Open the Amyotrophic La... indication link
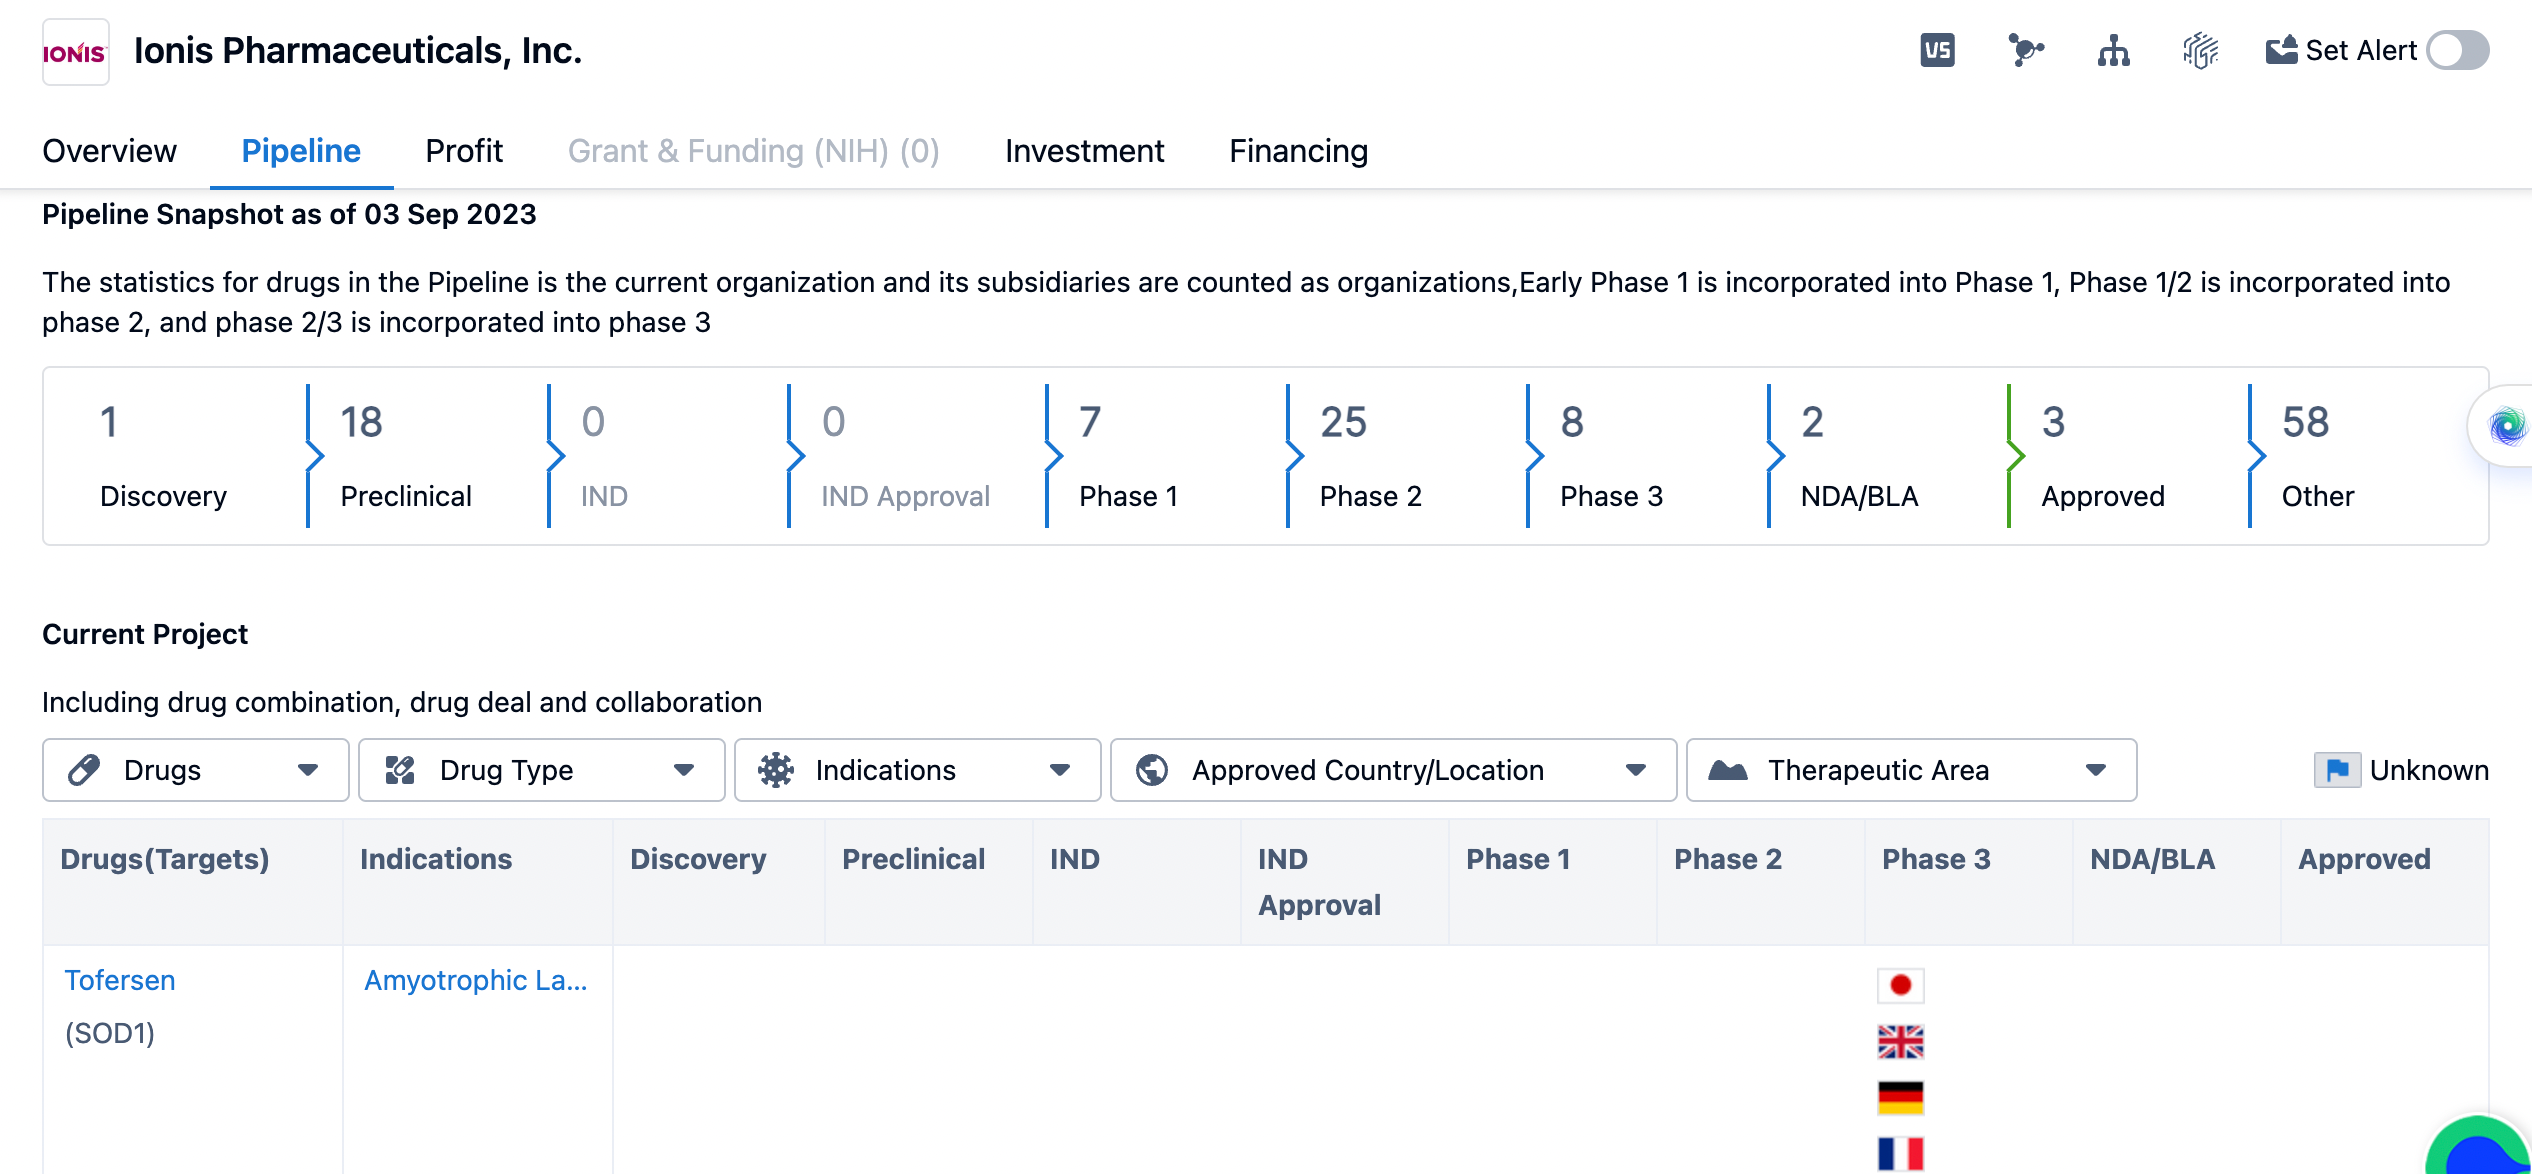This screenshot has height=1174, width=2532. click(x=475, y=980)
